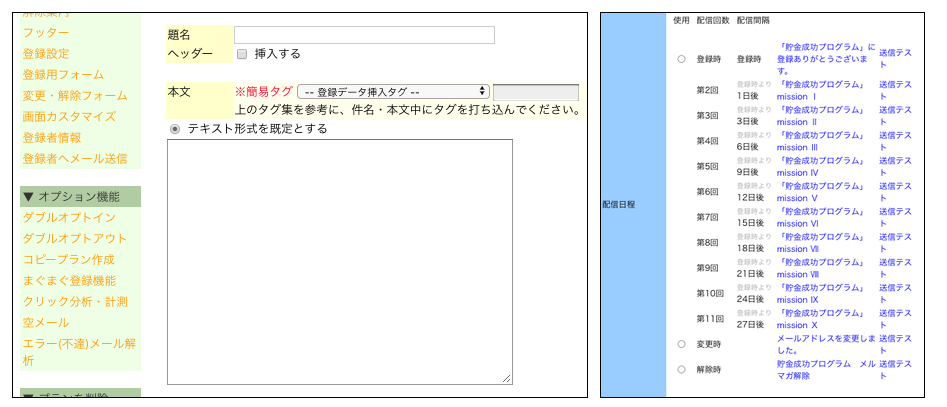Open the mission Ⅷ mail link

pyautogui.click(x=821, y=268)
